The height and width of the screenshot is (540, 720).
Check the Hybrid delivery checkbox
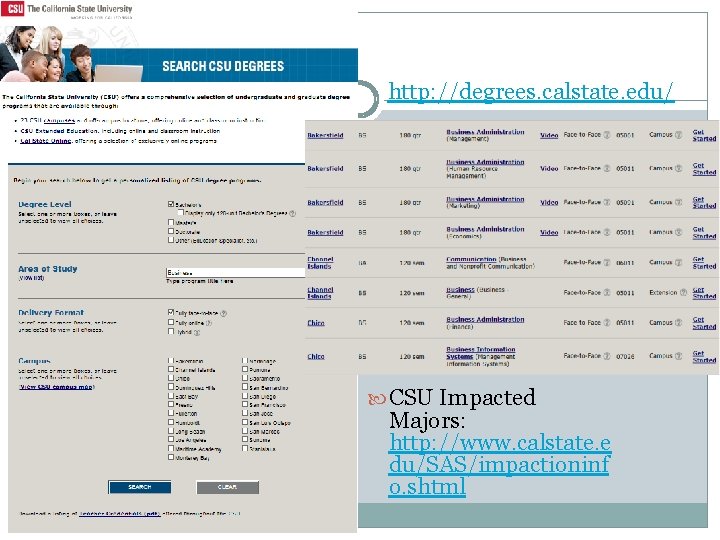pyautogui.click(x=171, y=332)
